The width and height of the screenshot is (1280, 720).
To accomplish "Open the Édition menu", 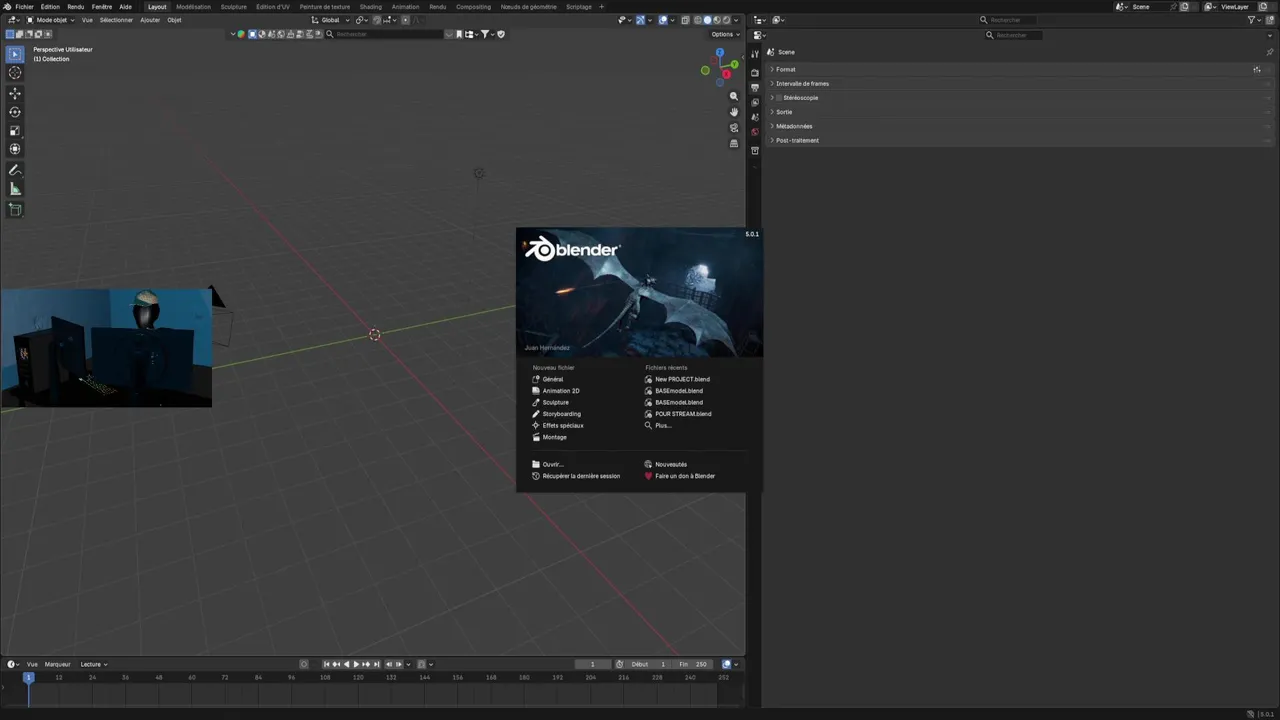I will (50, 7).
